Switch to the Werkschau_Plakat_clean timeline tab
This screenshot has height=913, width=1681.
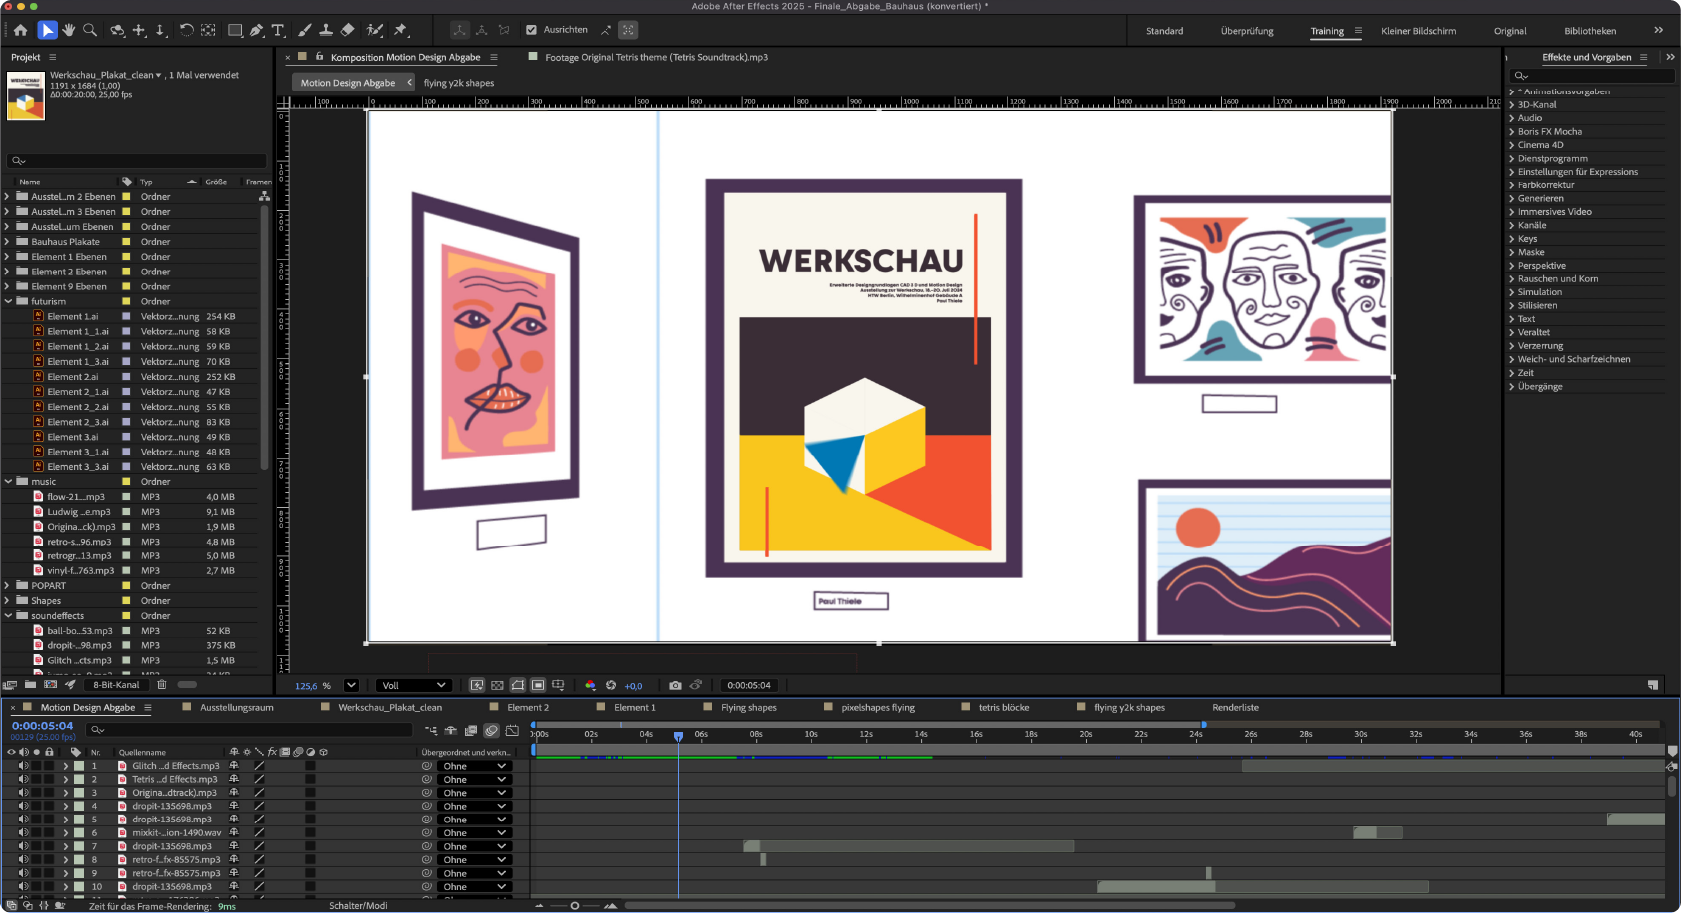[x=390, y=707]
